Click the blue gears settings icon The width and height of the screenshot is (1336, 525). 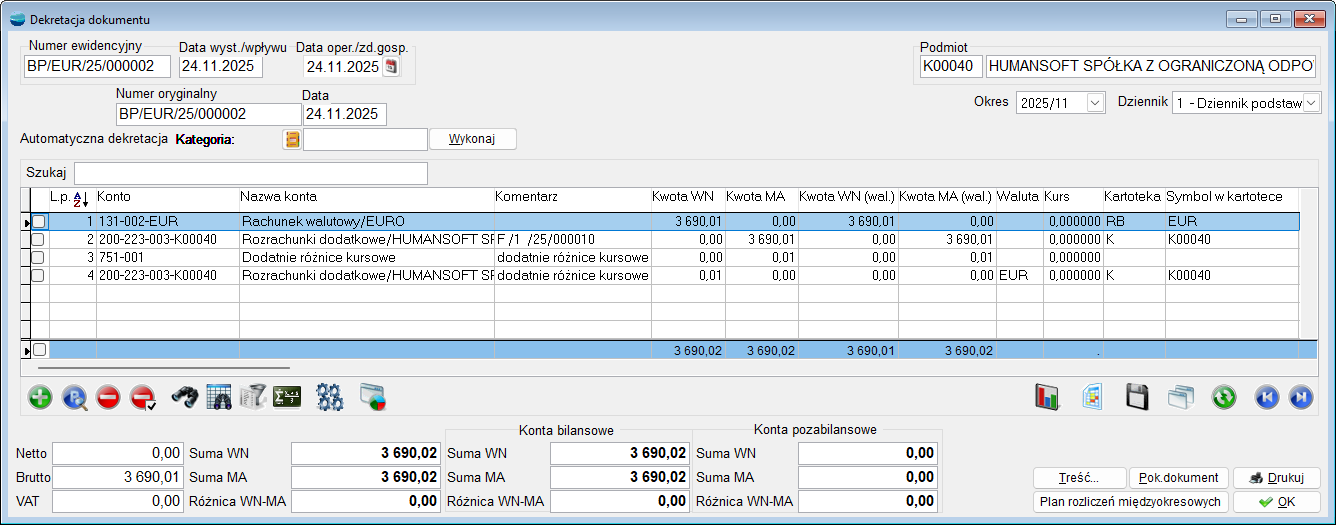(x=330, y=397)
